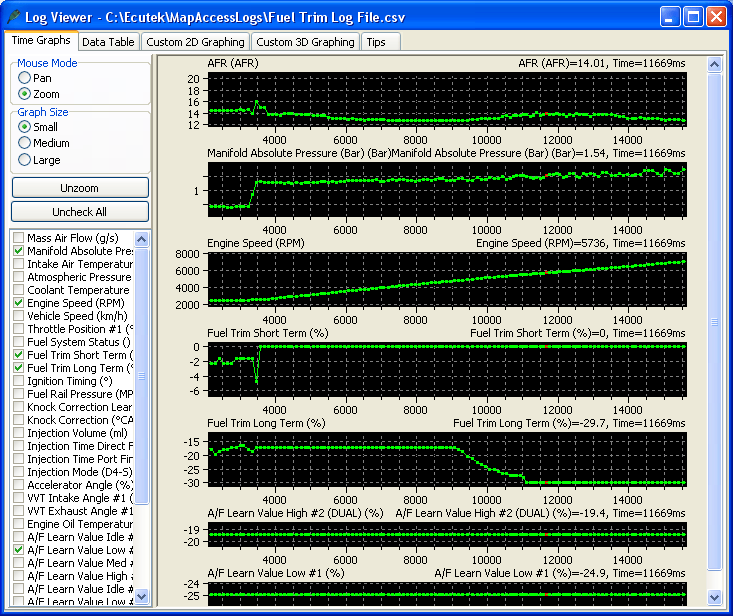Click the 'AFR (AFR)=14.01, Time=11669ms' readout
The height and width of the screenshot is (616, 733).
pos(602,63)
